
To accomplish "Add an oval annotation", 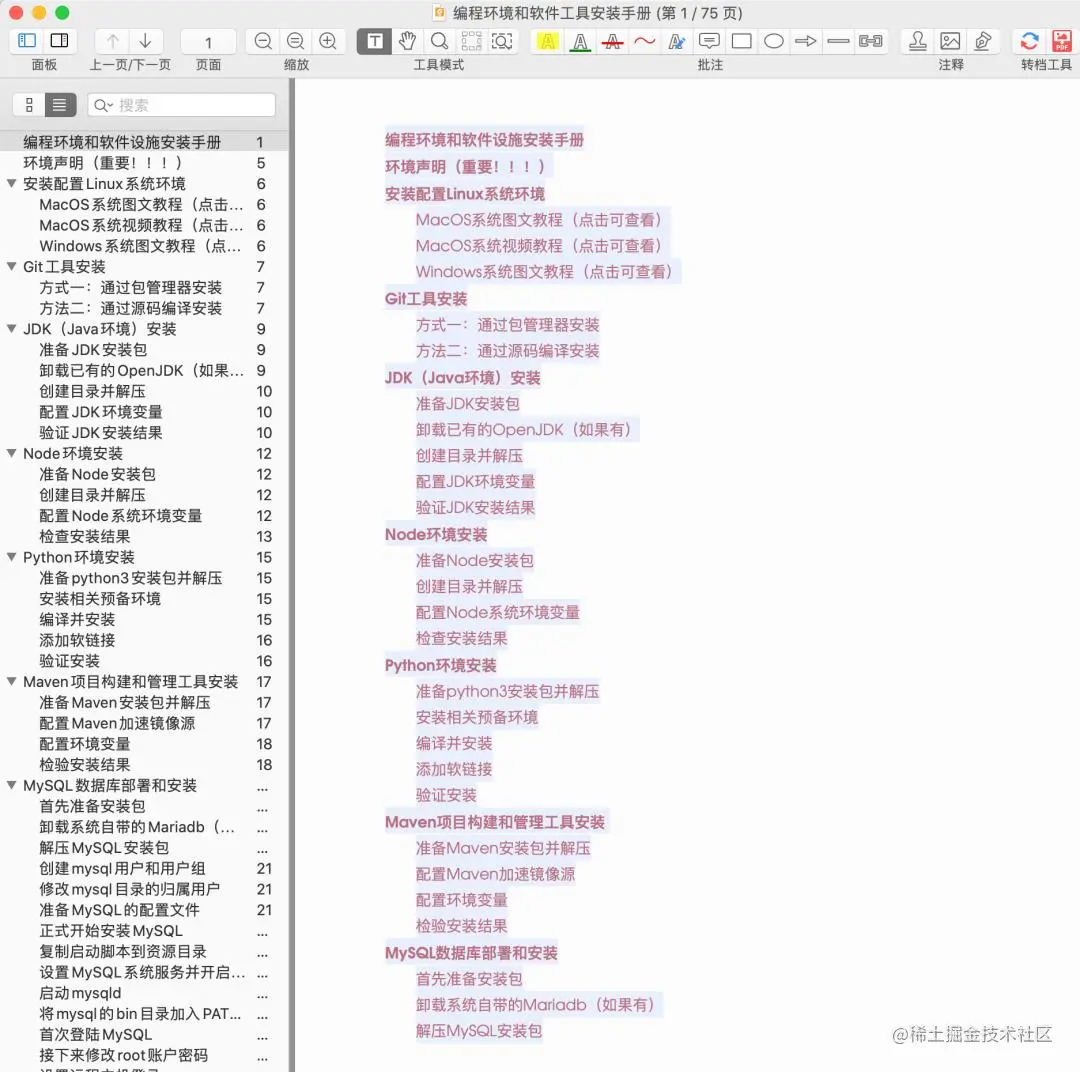I will [773, 41].
